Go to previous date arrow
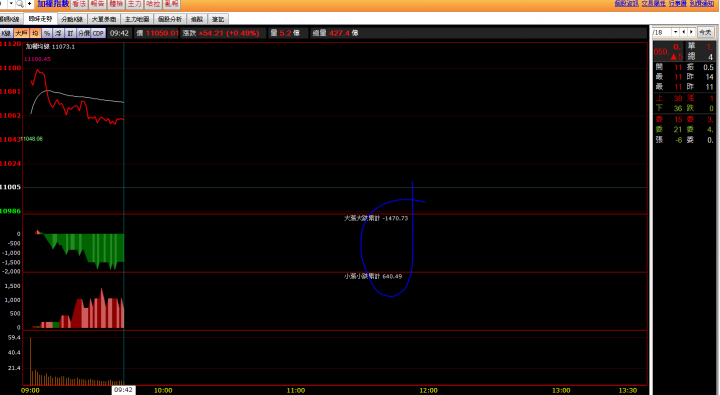 point(684,32)
